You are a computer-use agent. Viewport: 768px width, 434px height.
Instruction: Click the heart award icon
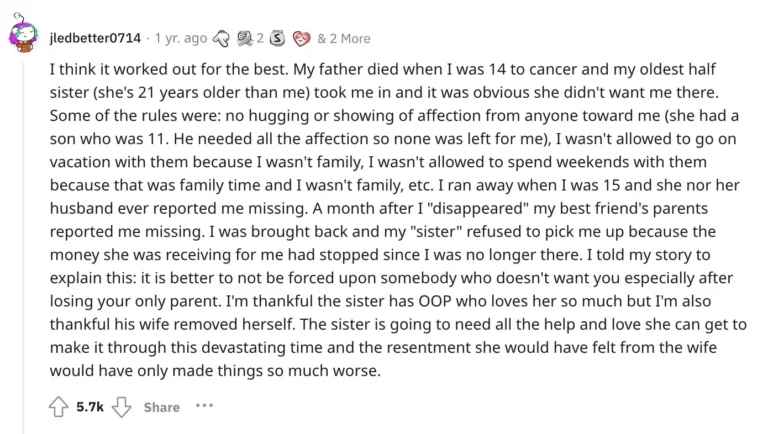[x=300, y=39]
